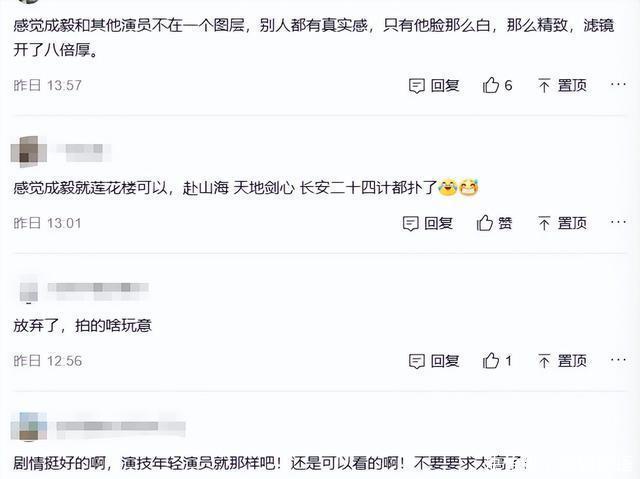
Task: Pin the 12:56 comment to top
Action: click(544, 361)
